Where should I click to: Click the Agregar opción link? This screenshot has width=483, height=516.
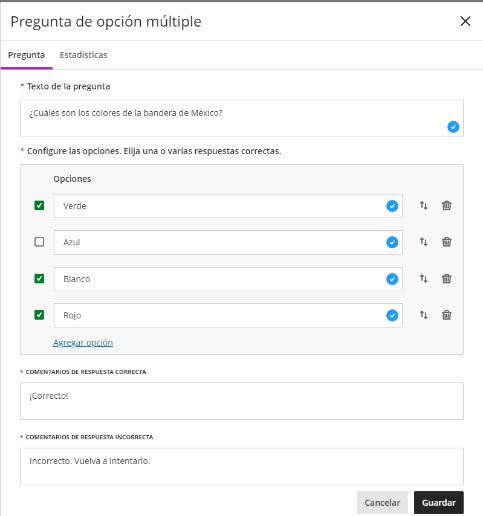(83, 343)
